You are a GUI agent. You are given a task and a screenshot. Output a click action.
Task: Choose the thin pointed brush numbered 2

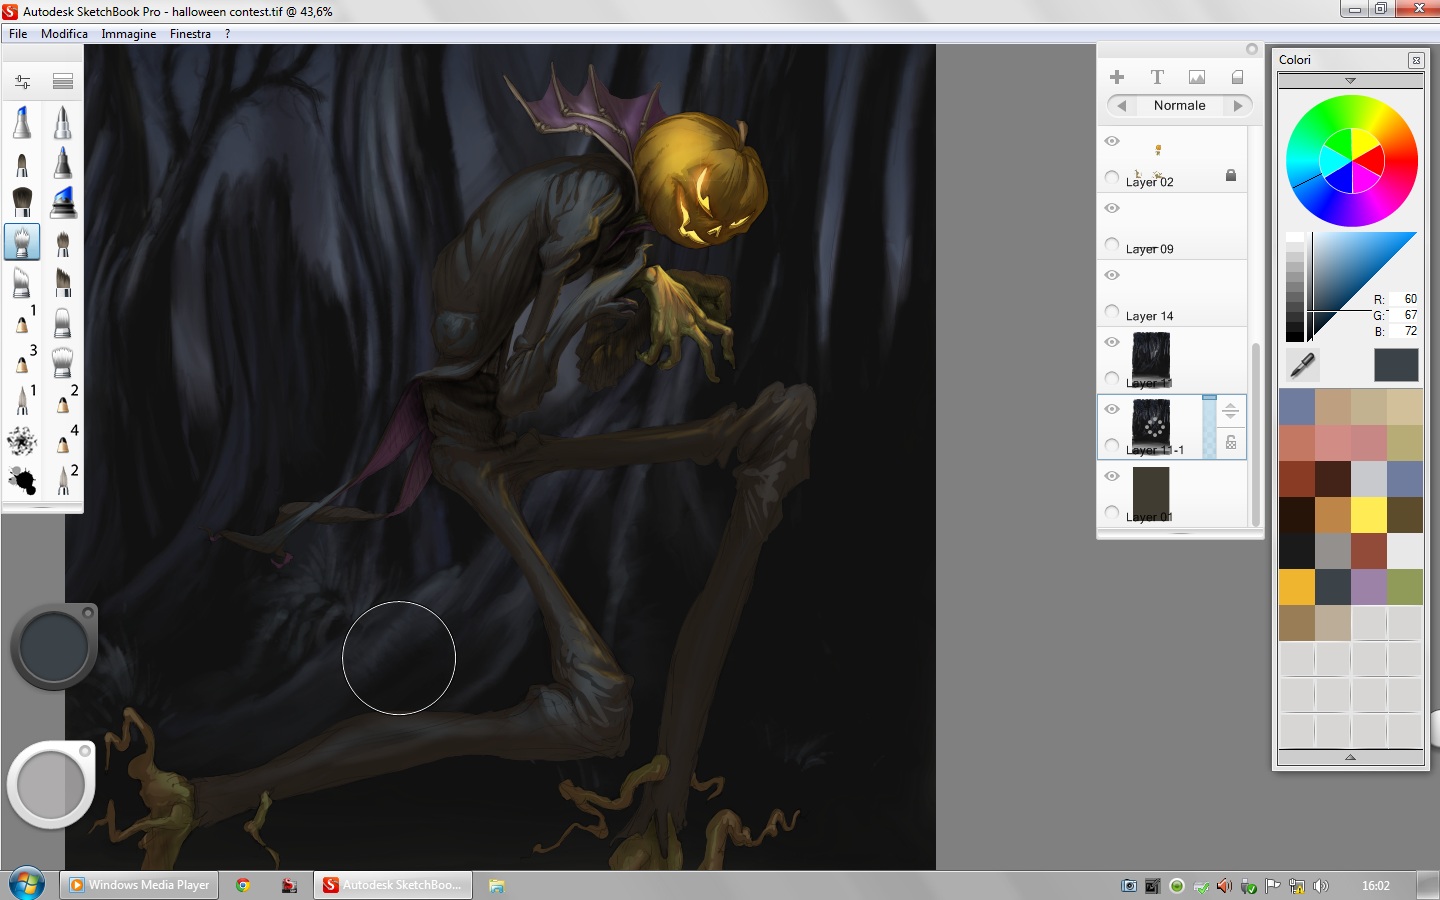(66, 480)
